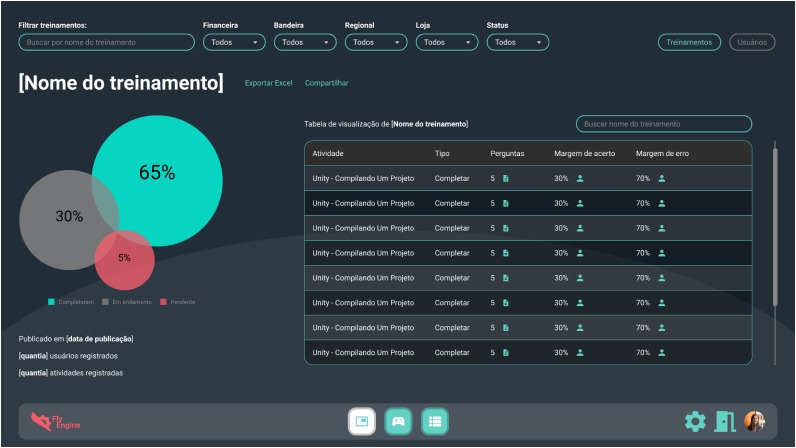Click the Compartilhar link
Image resolution: width=796 pixels, height=448 pixels.
click(327, 83)
